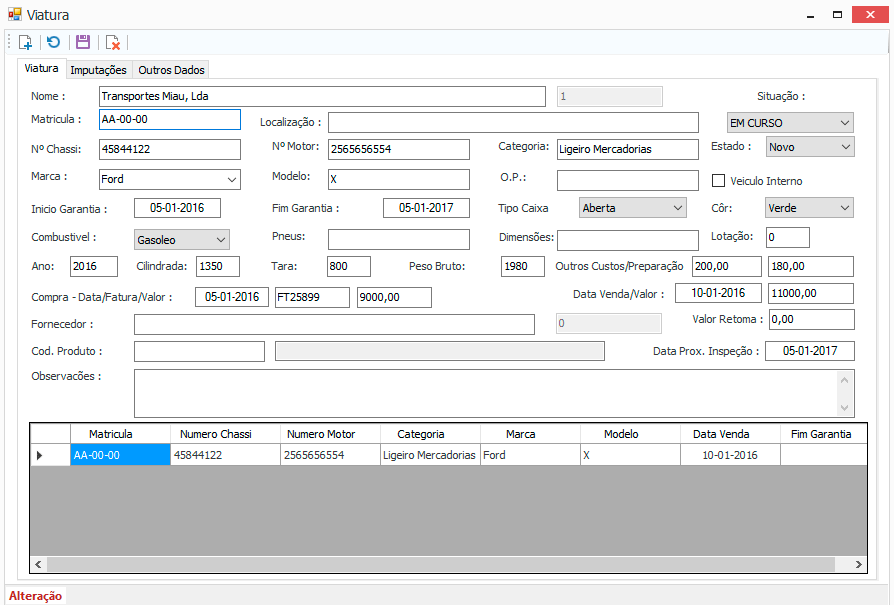894x605 pixels.
Task: Click the Peso Bruto input field
Action: [523, 266]
